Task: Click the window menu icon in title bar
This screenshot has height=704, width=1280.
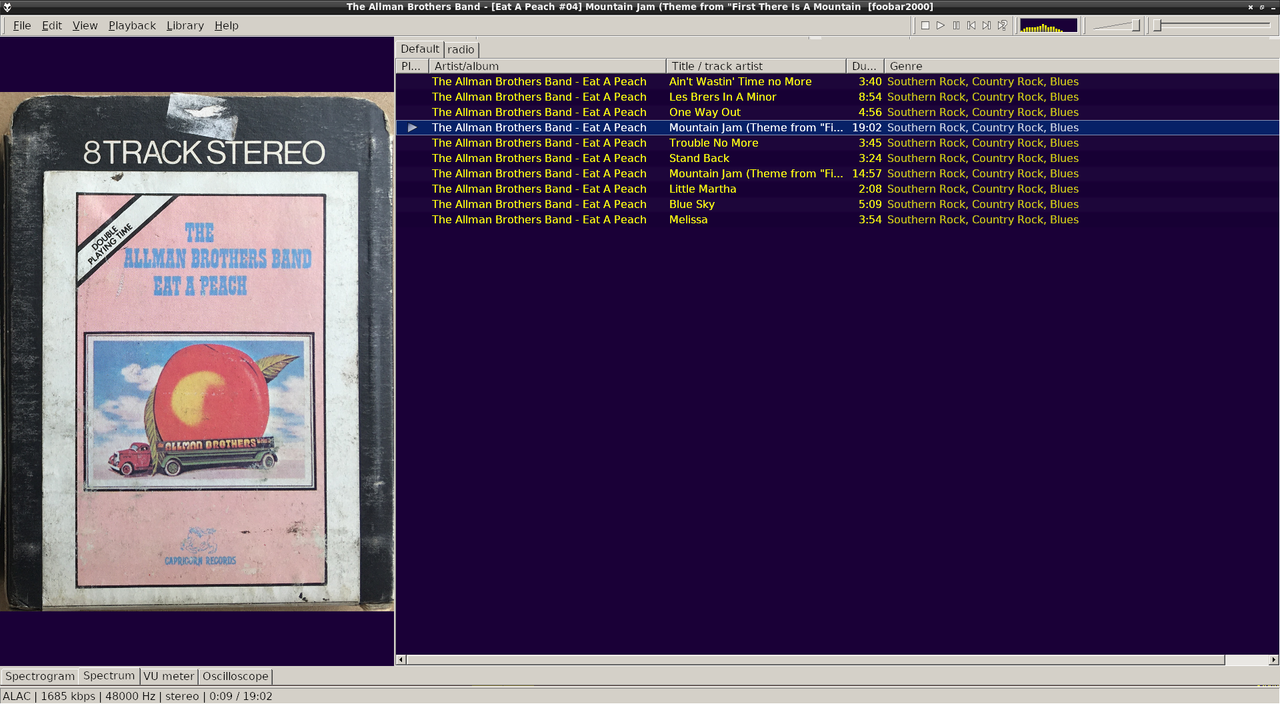Action: (7, 7)
